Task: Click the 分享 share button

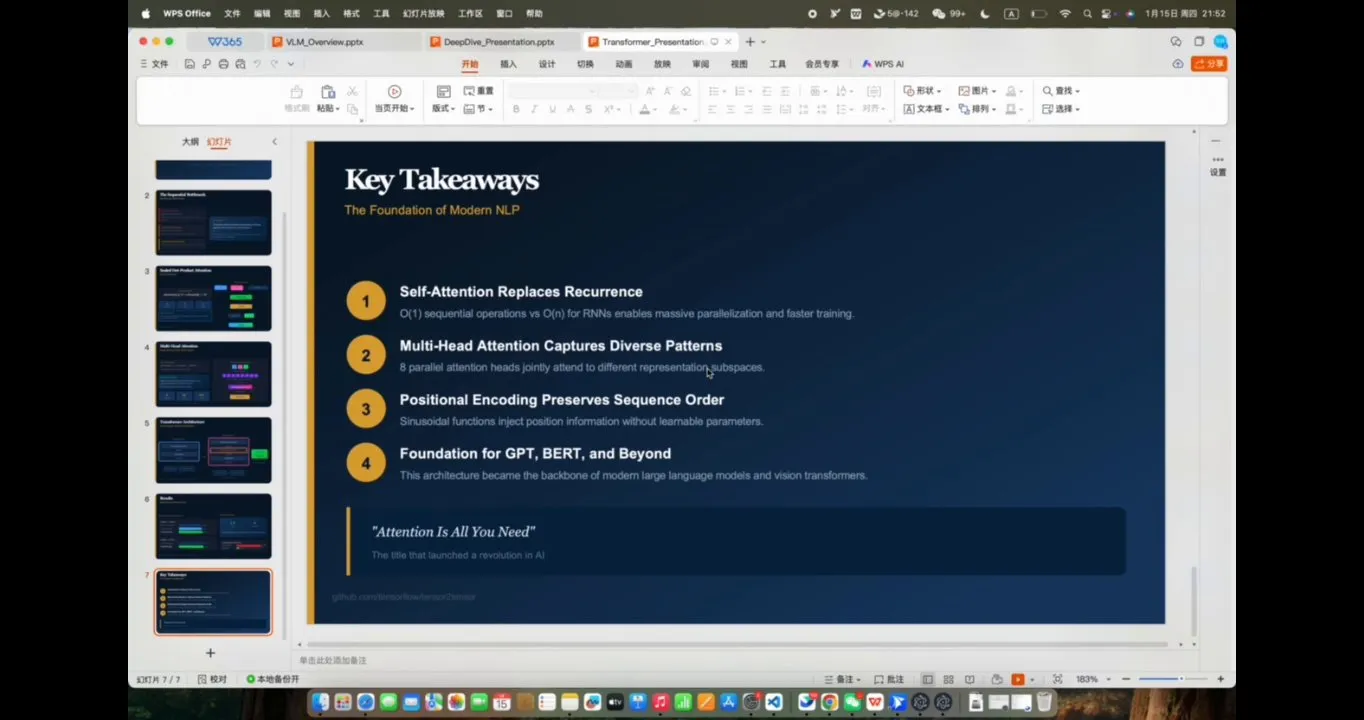Action: point(1209,64)
